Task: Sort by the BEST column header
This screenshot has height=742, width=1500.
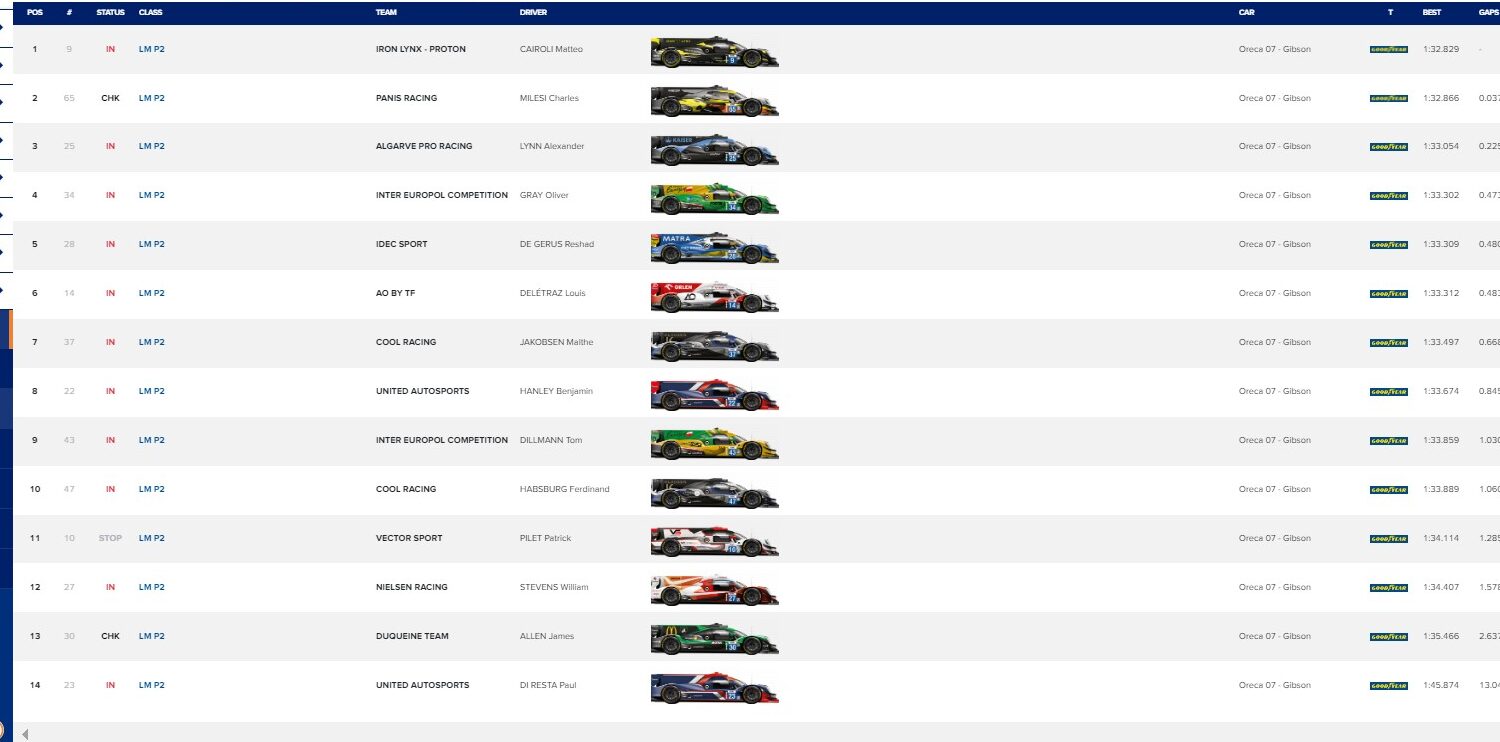Action: coord(1431,13)
